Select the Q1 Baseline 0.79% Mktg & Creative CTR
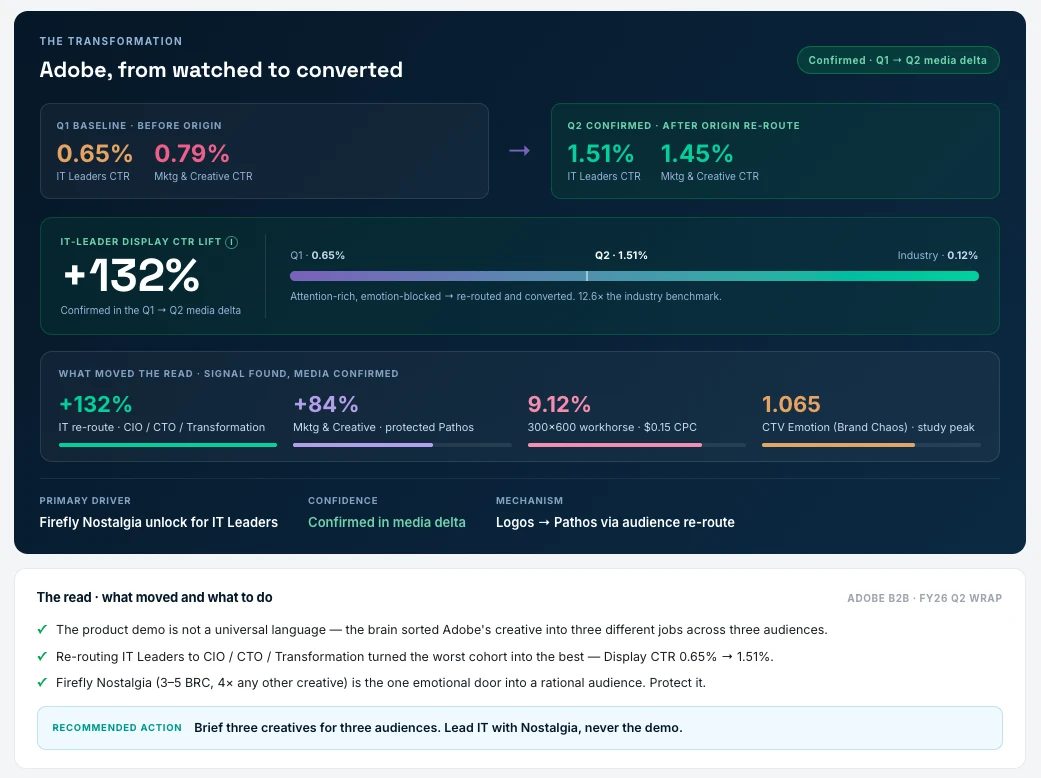Viewport: 1041px width, 778px height. (x=192, y=154)
